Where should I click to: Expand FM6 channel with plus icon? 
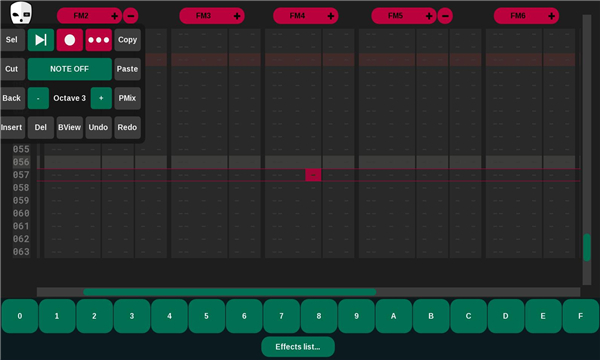(551, 16)
